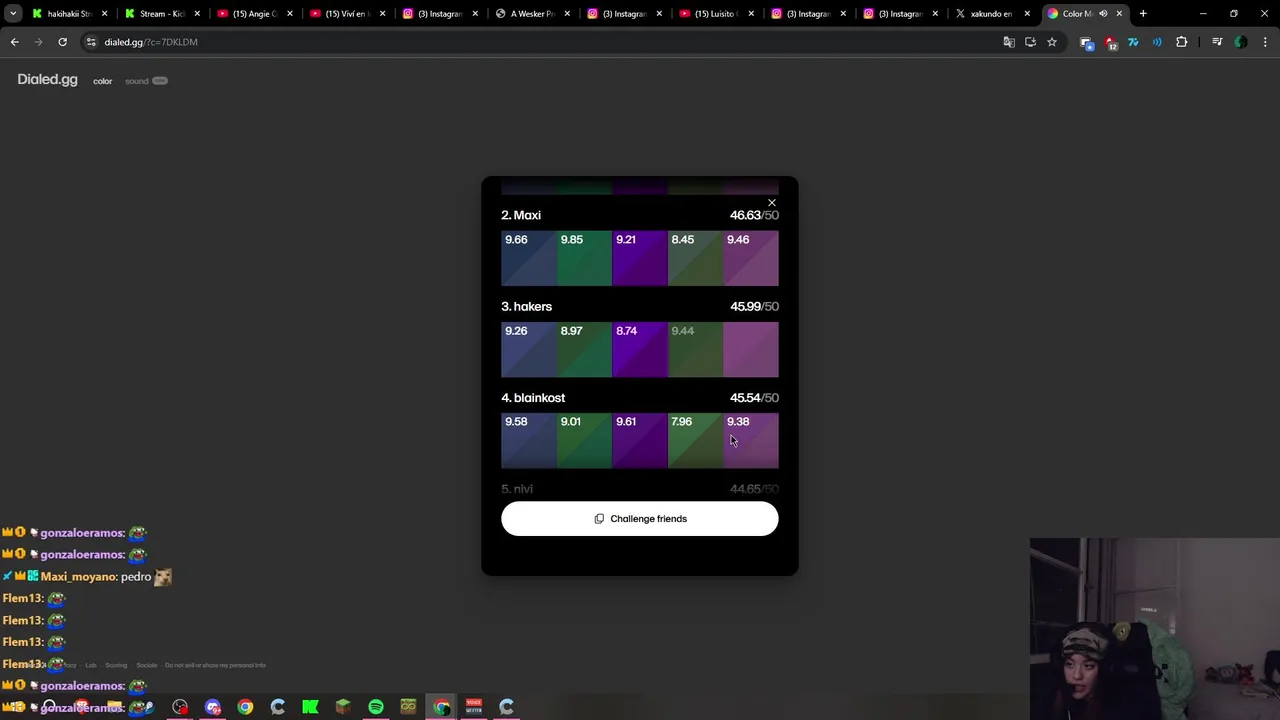Click the Dialed.gg logo
This screenshot has width=1280, height=720.
pos(47,80)
